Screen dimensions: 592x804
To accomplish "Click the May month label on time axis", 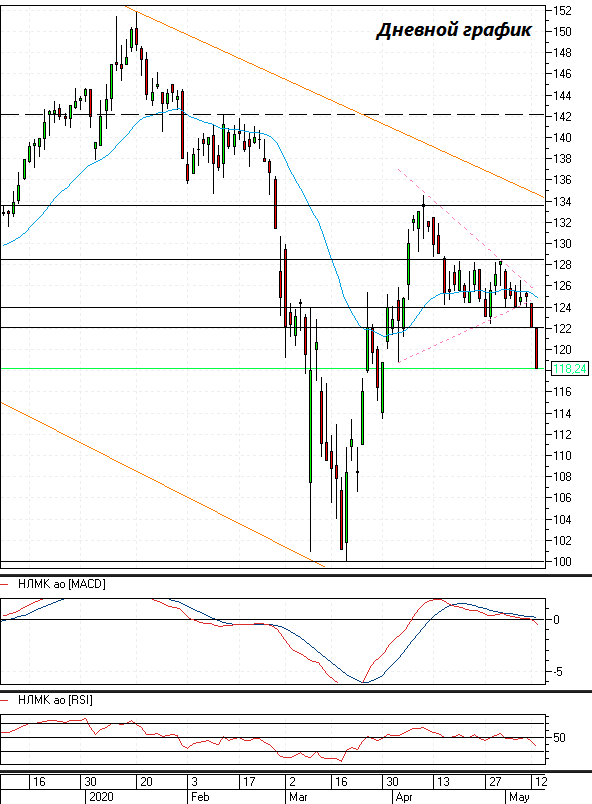I will 519,797.
